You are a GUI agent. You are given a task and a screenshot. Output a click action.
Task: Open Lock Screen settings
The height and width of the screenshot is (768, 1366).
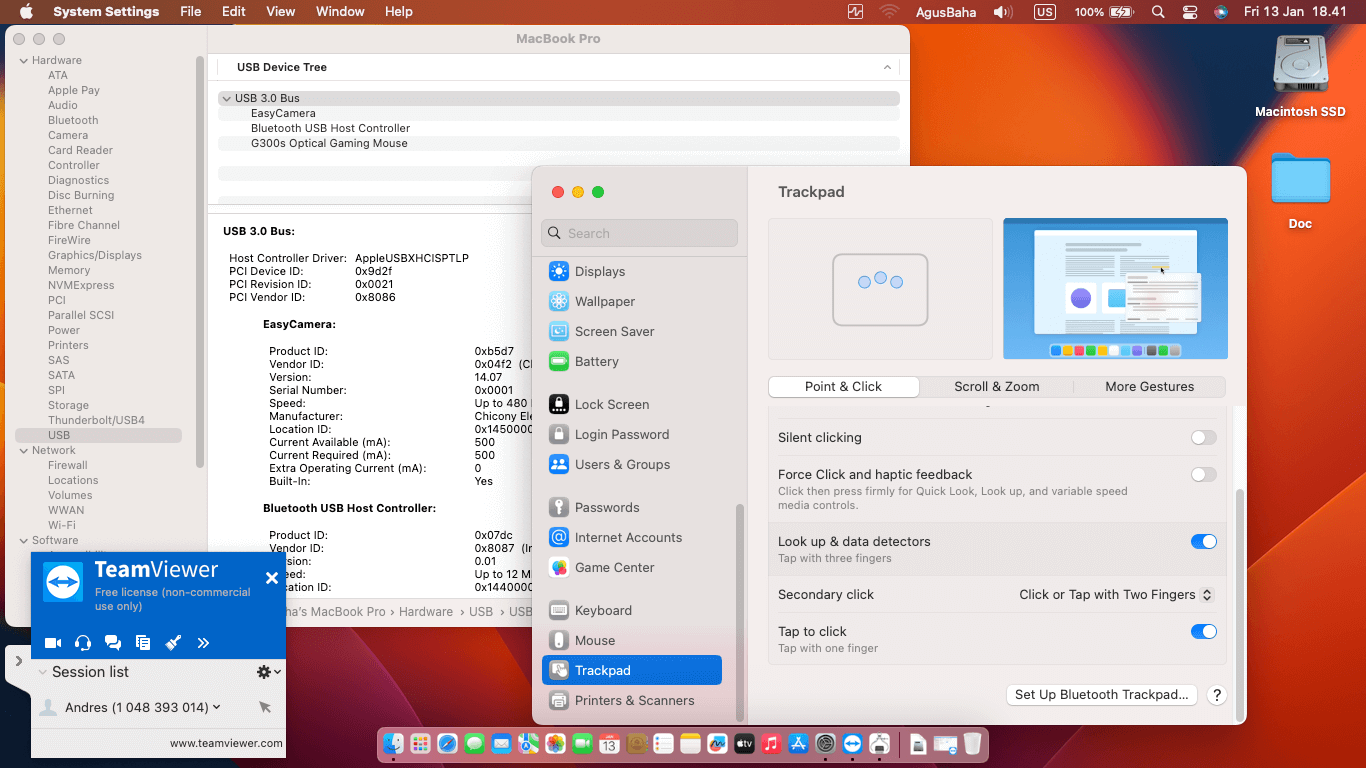[631, 404]
